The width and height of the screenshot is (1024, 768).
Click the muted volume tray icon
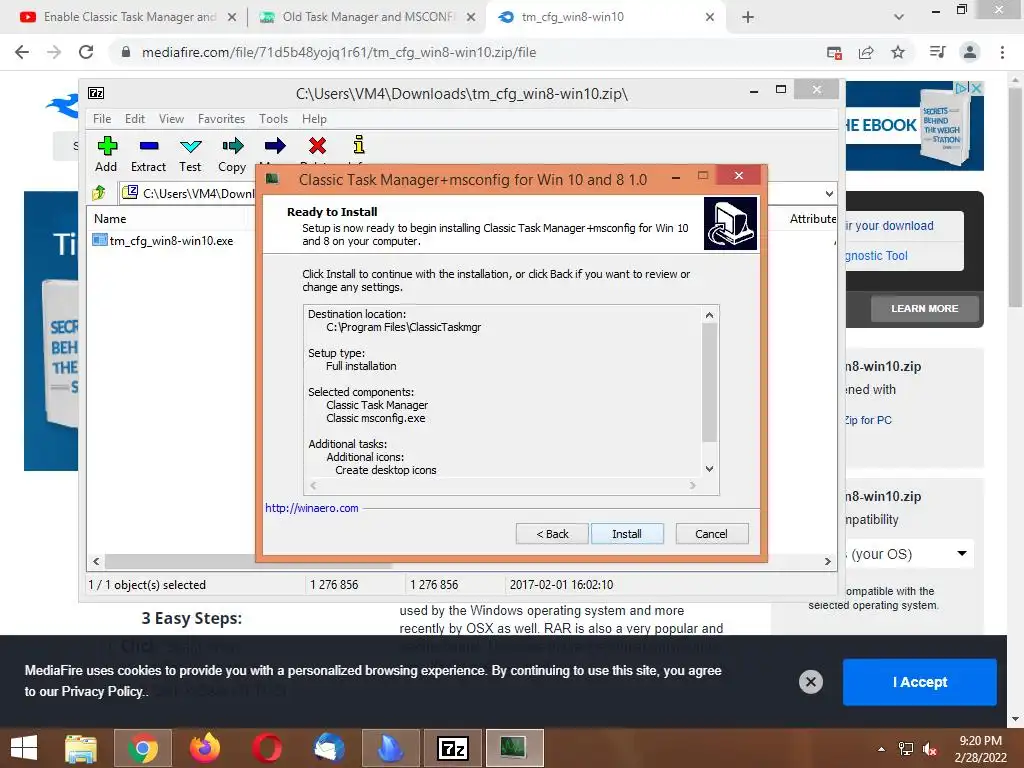(x=930, y=749)
